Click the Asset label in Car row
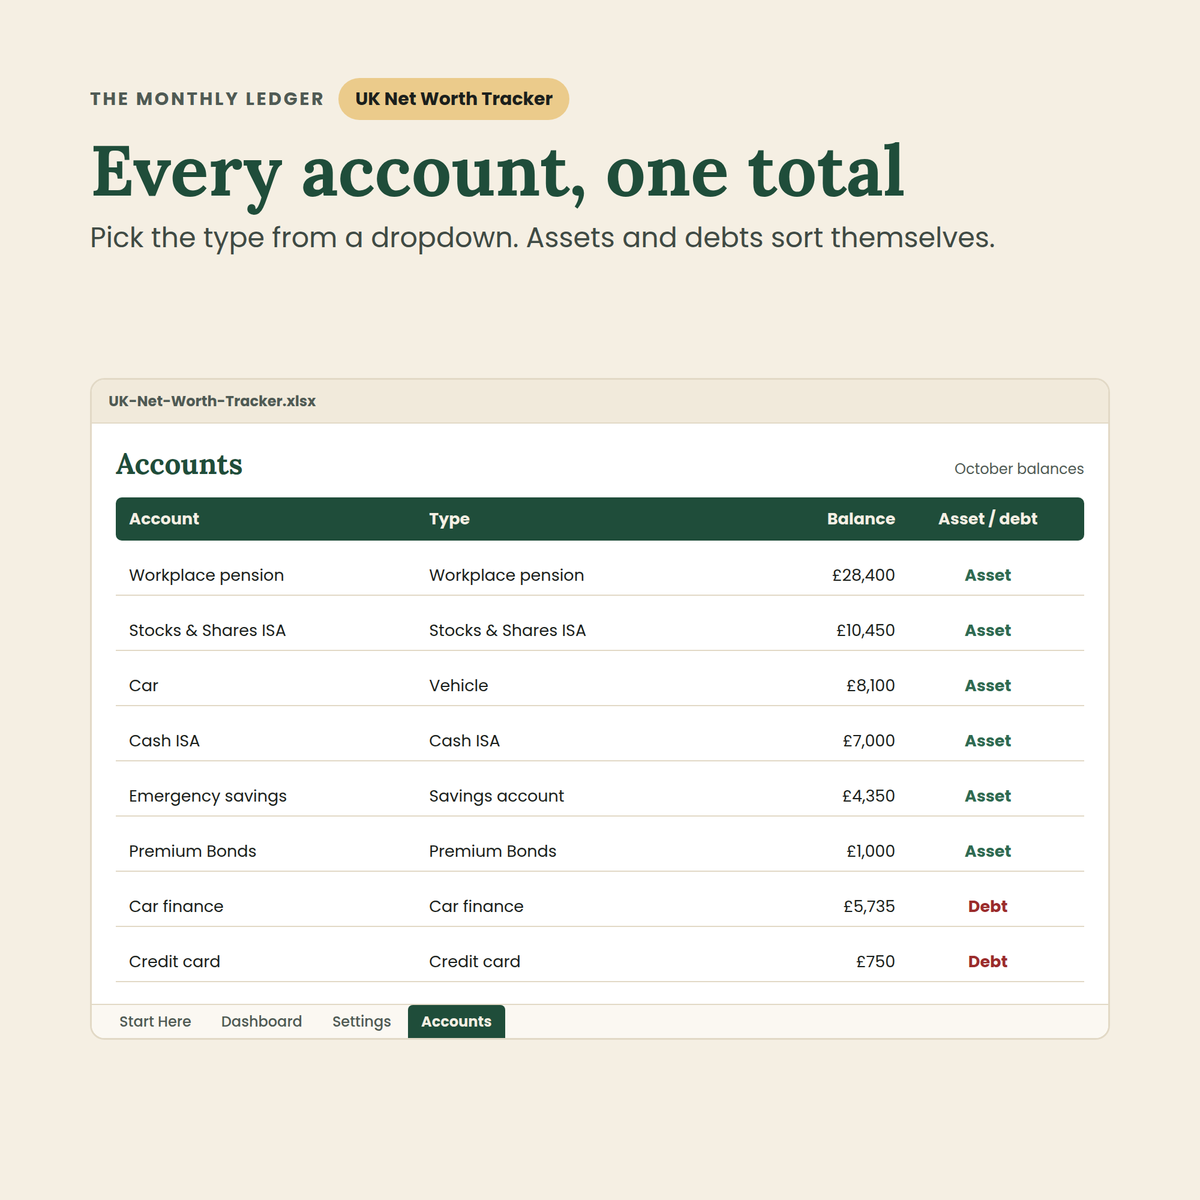This screenshot has height=1200, width=1200. click(988, 685)
